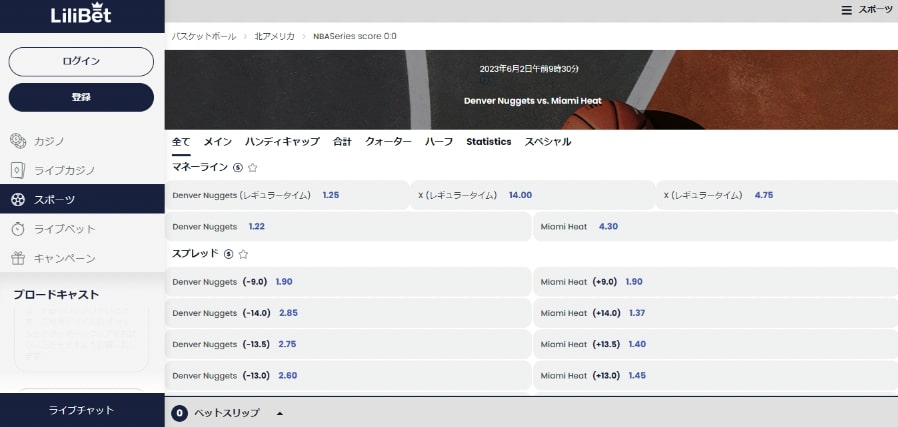
Task: Click the 登録 register button
Action: click(81, 97)
